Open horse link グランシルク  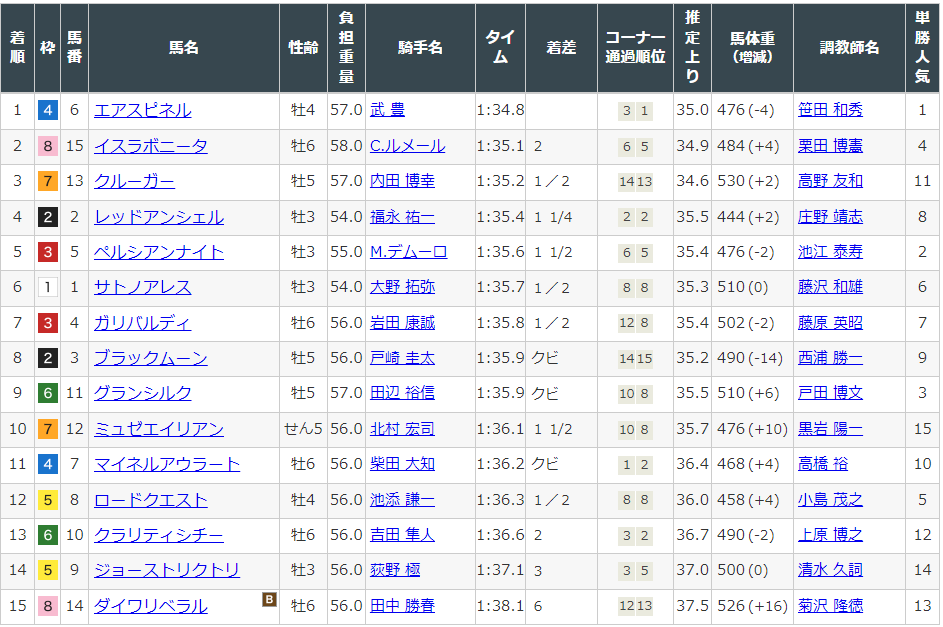[143, 393]
